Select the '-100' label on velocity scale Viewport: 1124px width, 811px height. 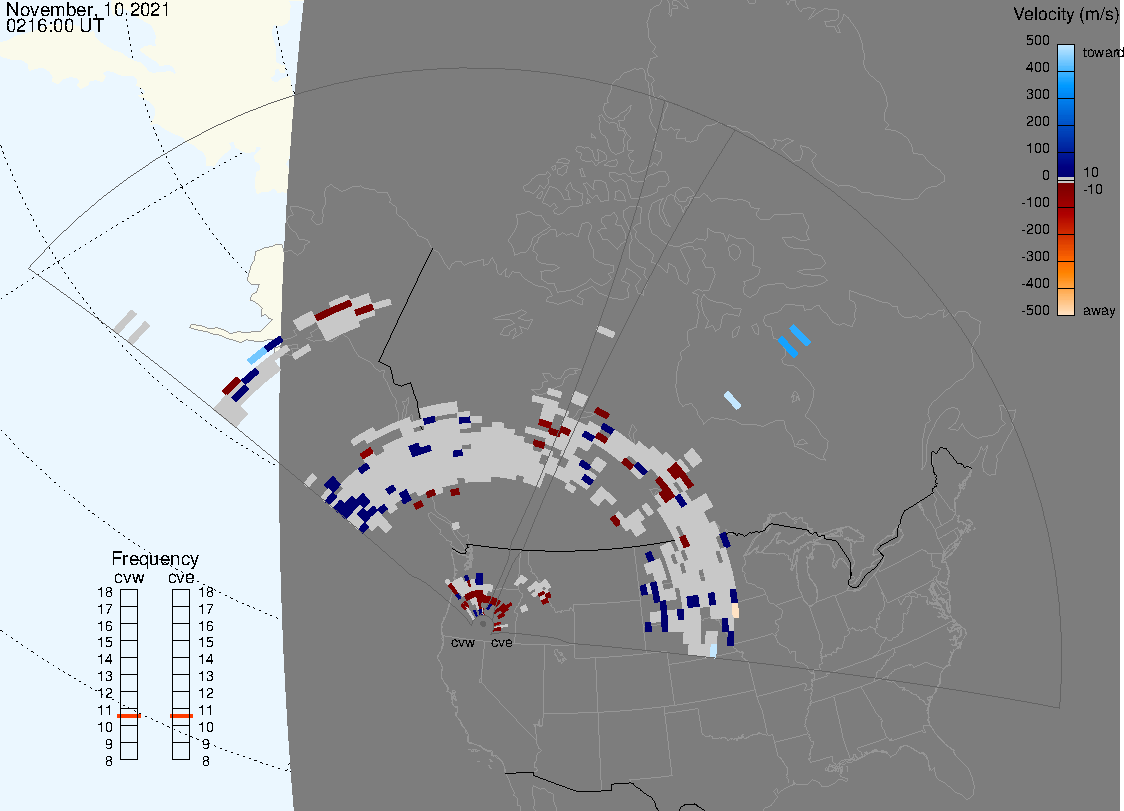1035,202
